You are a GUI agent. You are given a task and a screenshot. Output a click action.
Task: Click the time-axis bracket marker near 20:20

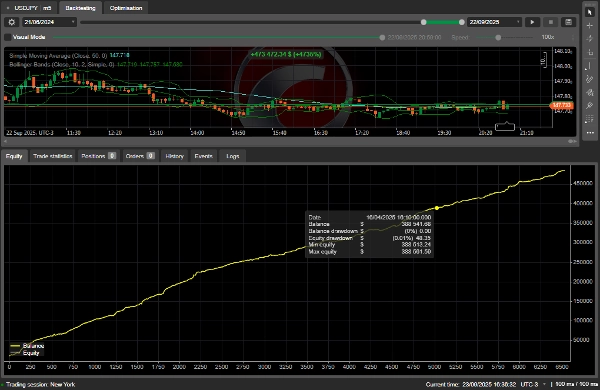coord(505,126)
